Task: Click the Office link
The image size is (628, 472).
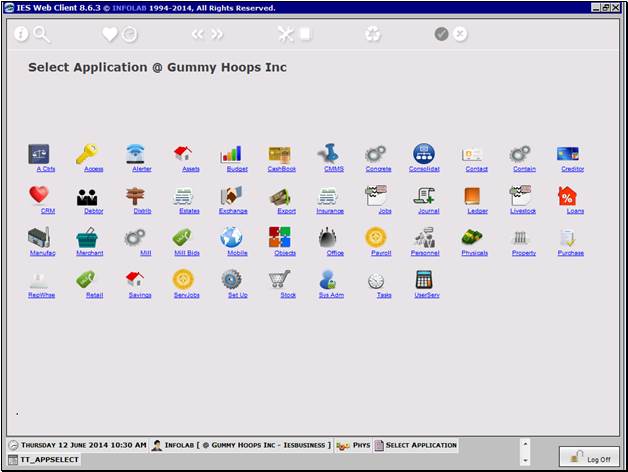Action: coord(335,253)
